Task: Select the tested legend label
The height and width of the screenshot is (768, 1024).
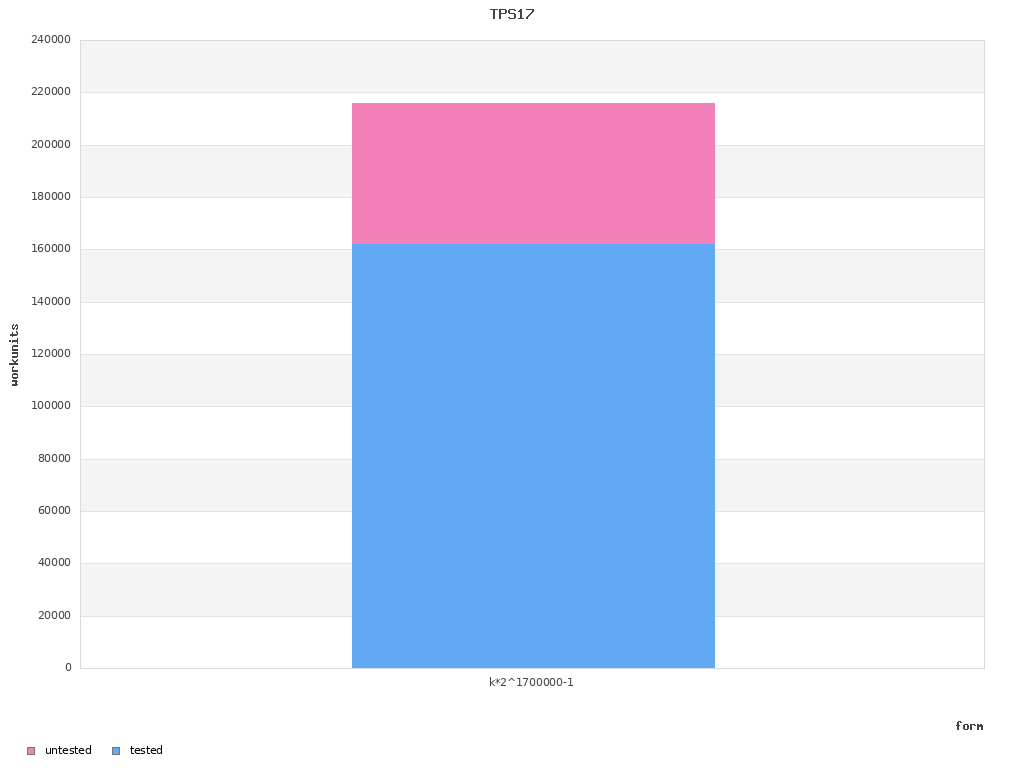Action: (x=146, y=750)
